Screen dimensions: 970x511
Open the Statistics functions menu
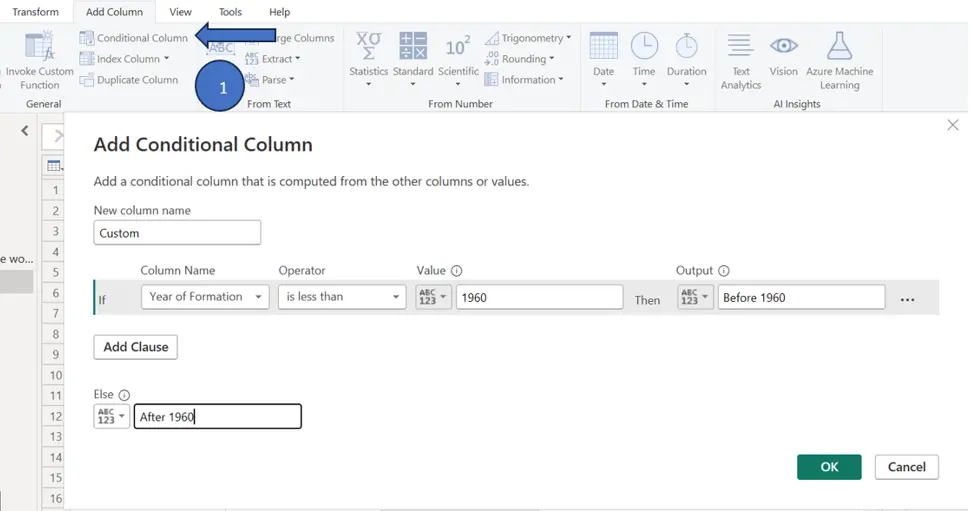[368, 60]
